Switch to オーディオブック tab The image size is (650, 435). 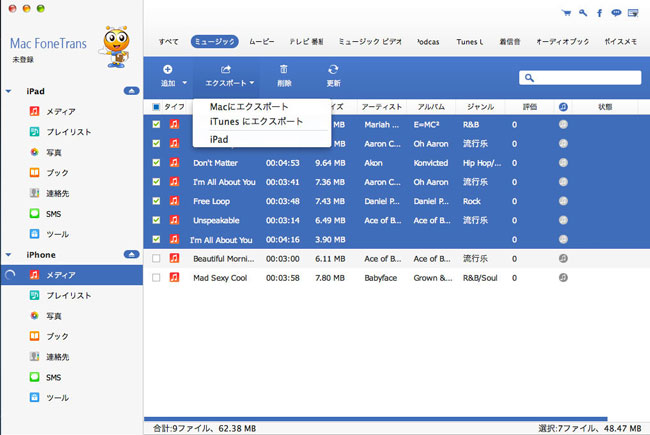(x=563, y=41)
